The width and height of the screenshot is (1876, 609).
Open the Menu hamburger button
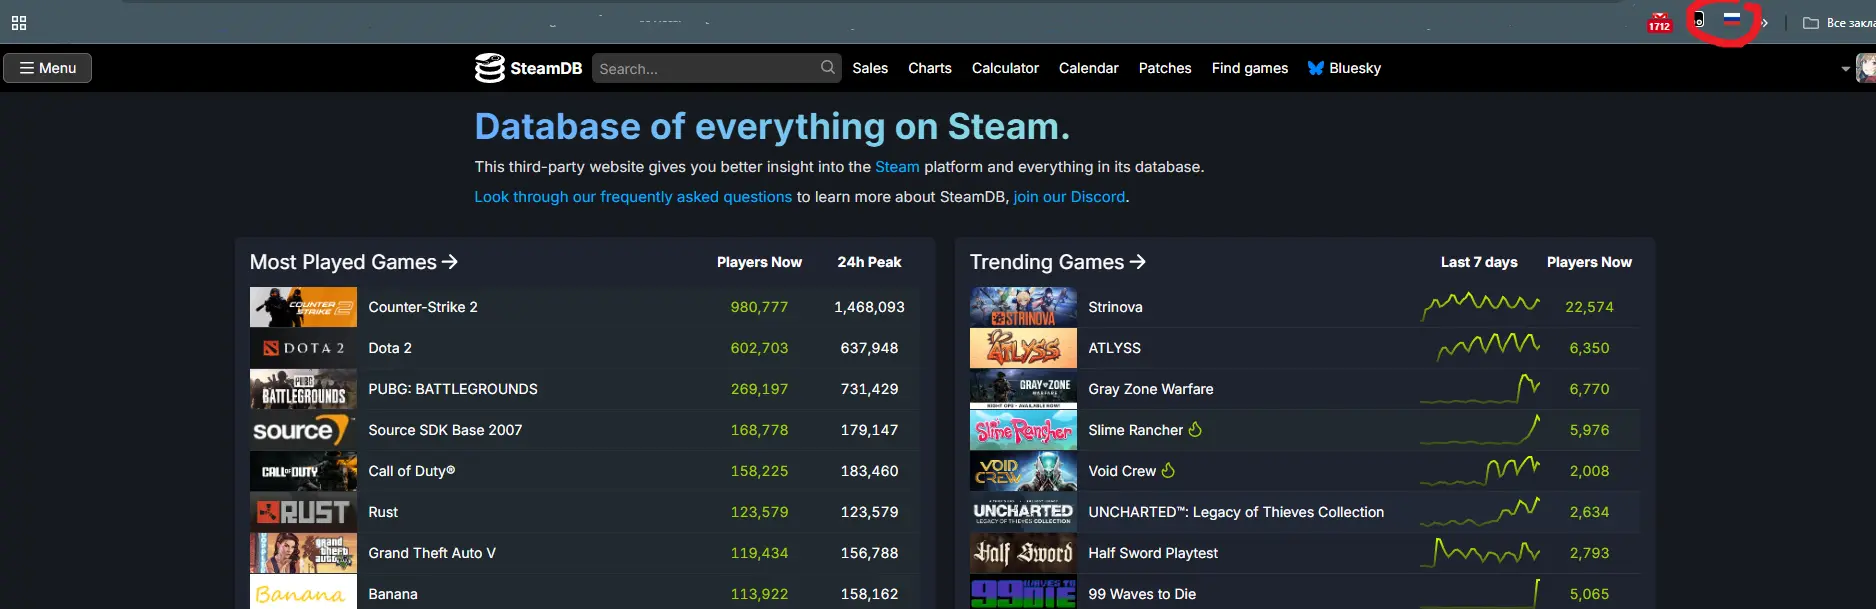tap(48, 68)
